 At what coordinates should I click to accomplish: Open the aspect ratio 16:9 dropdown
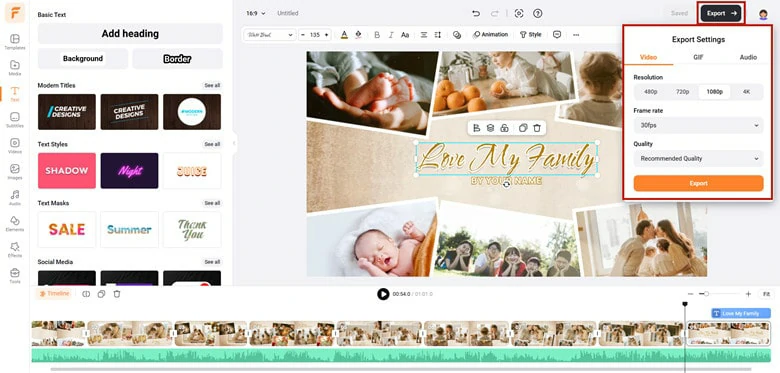tap(256, 13)
